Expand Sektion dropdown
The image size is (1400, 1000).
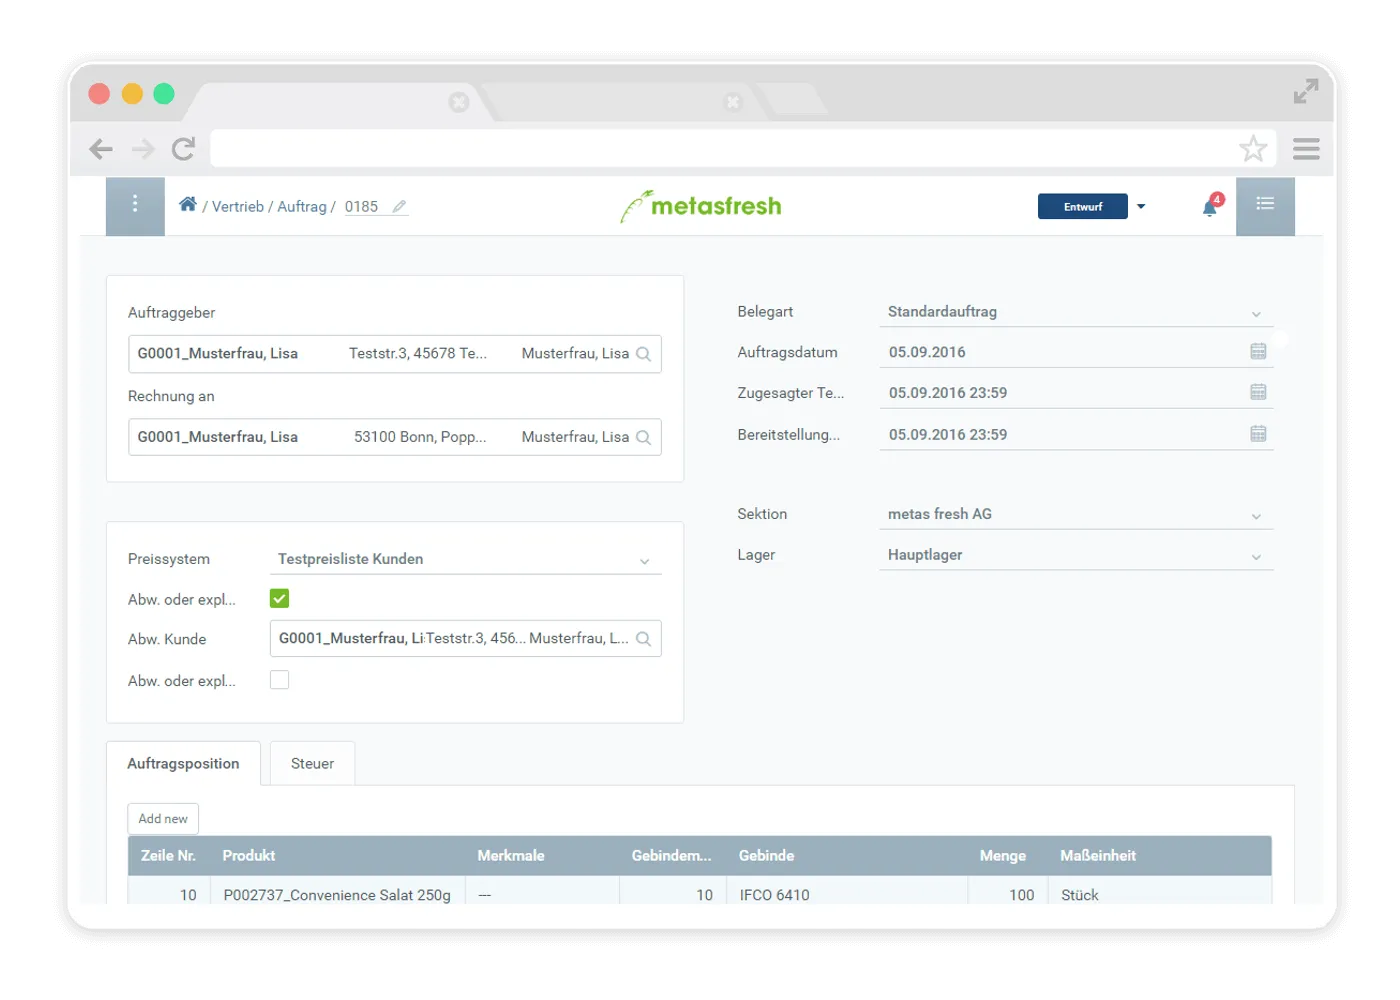tap(1256, 516)
